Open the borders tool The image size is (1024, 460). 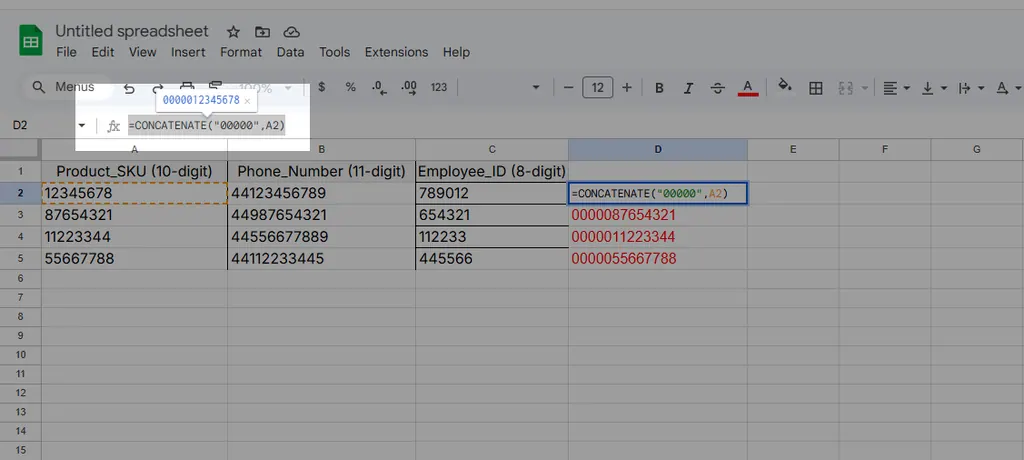pyautogui.click(x=816, y=88)
